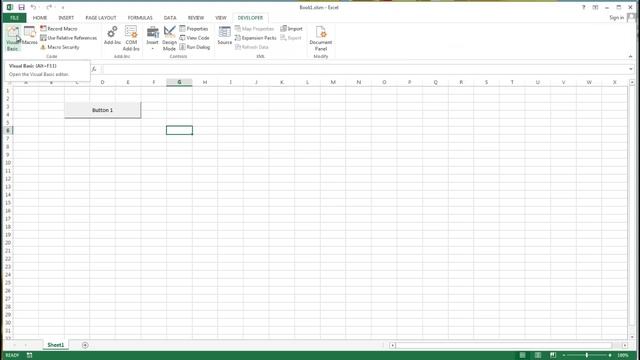Add a new sheet with plus button
The height and width of the screenshot is (360, 640).
point(85,345)
